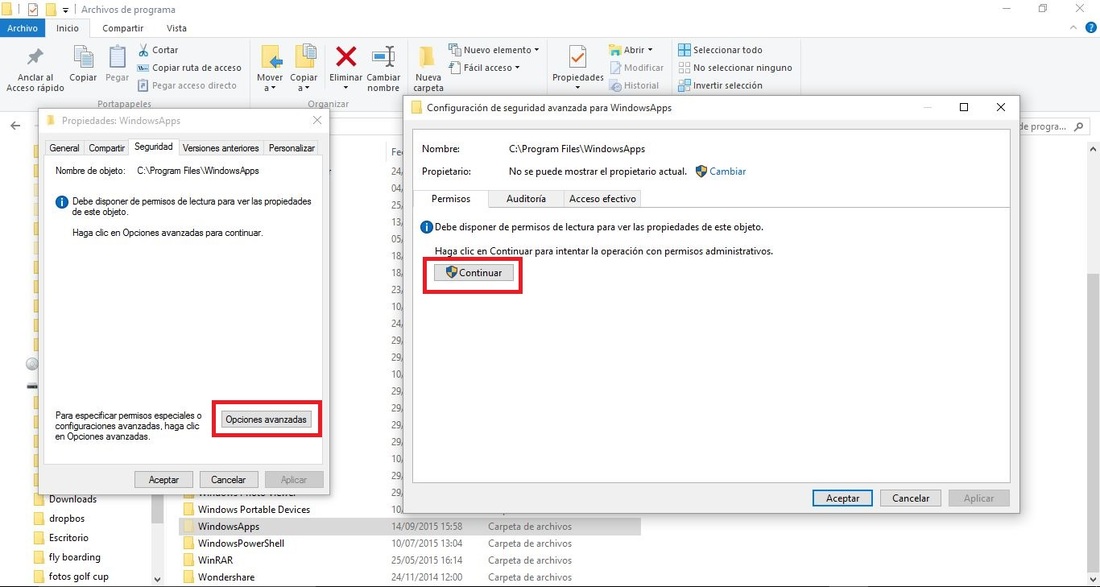
Task: Click the Cambiar owner link
Action: coord(727,171)
